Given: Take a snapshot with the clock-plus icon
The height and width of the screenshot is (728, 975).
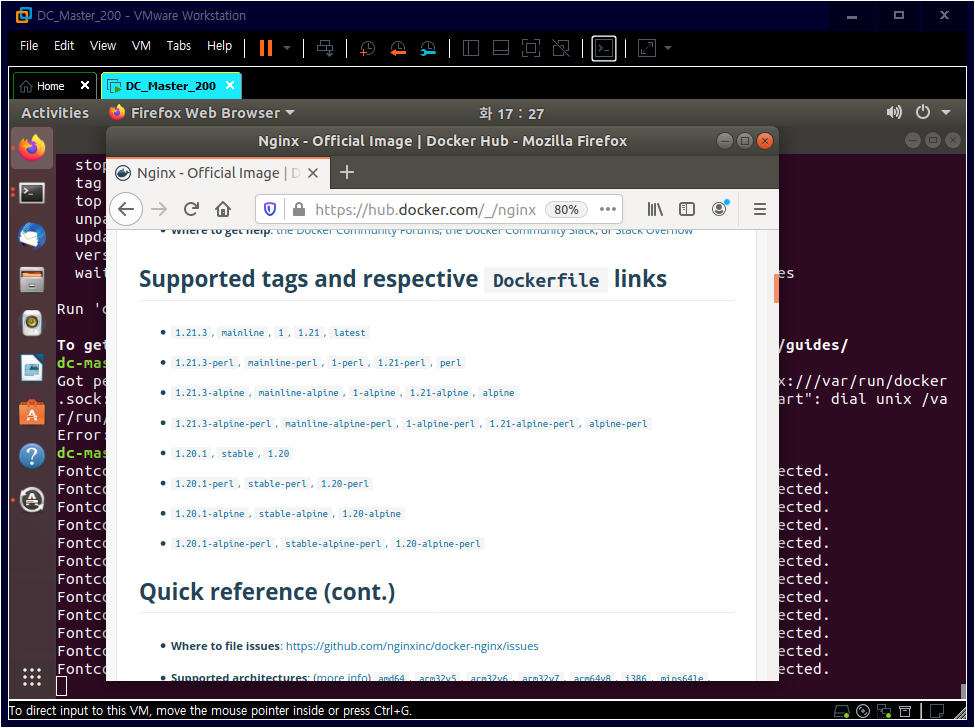Looking at the screenshot, I should [367, 48].
